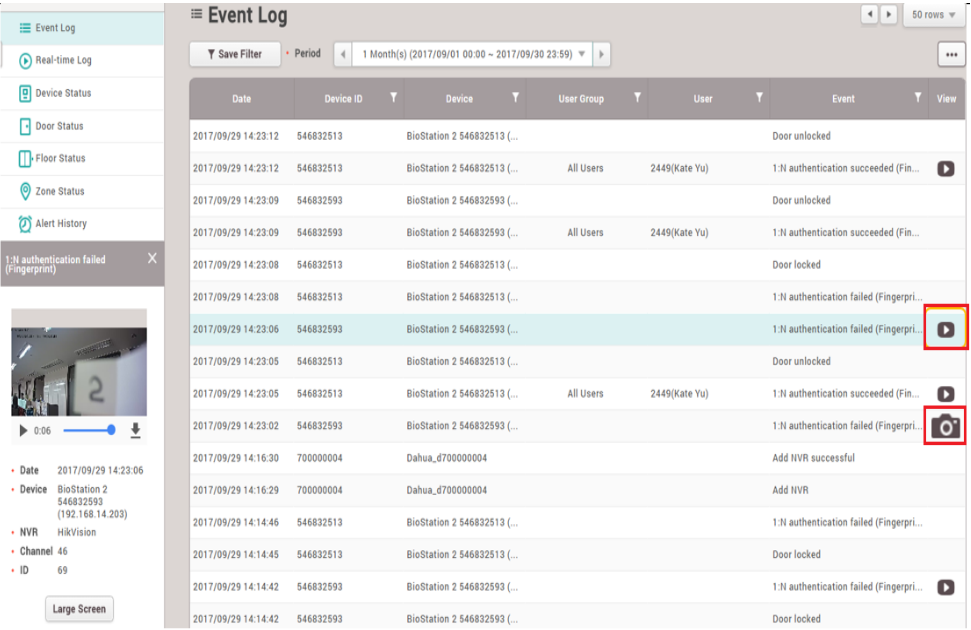971x630 pixels.
Task: Open the Event column filter icon
Action: tap(918, 98)
